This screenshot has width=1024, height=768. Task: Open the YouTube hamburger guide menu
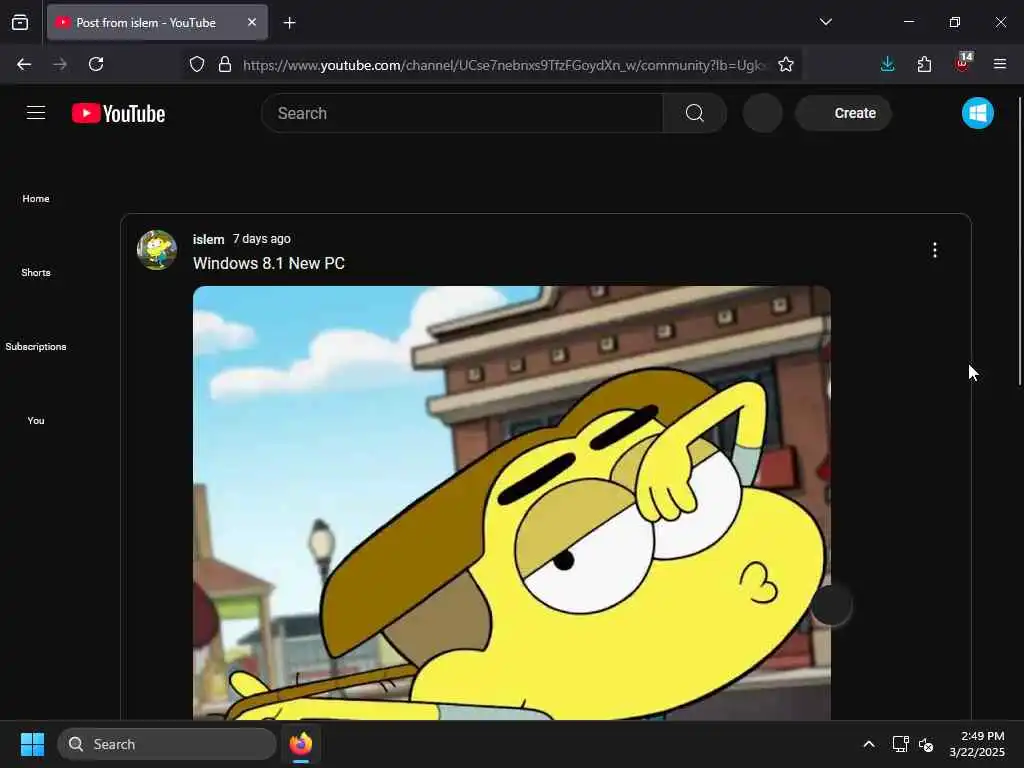[36, 113]
